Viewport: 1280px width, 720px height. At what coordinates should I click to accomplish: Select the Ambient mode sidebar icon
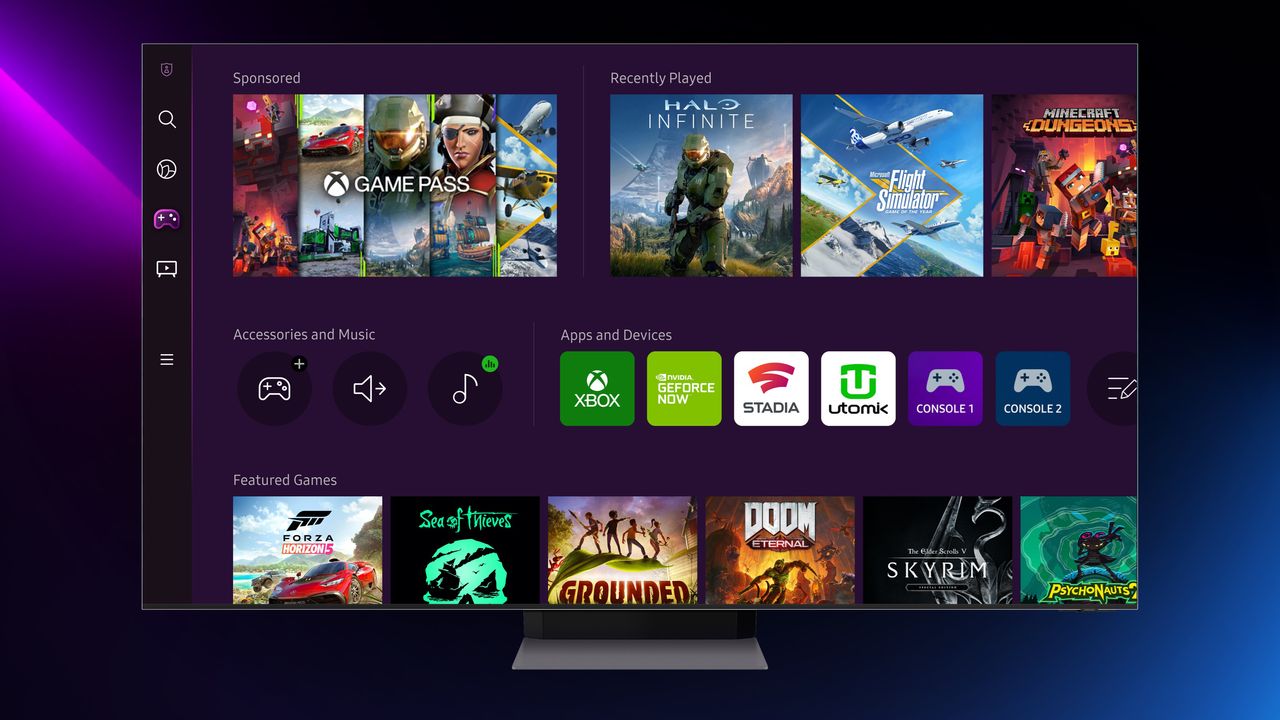point(167,169)
